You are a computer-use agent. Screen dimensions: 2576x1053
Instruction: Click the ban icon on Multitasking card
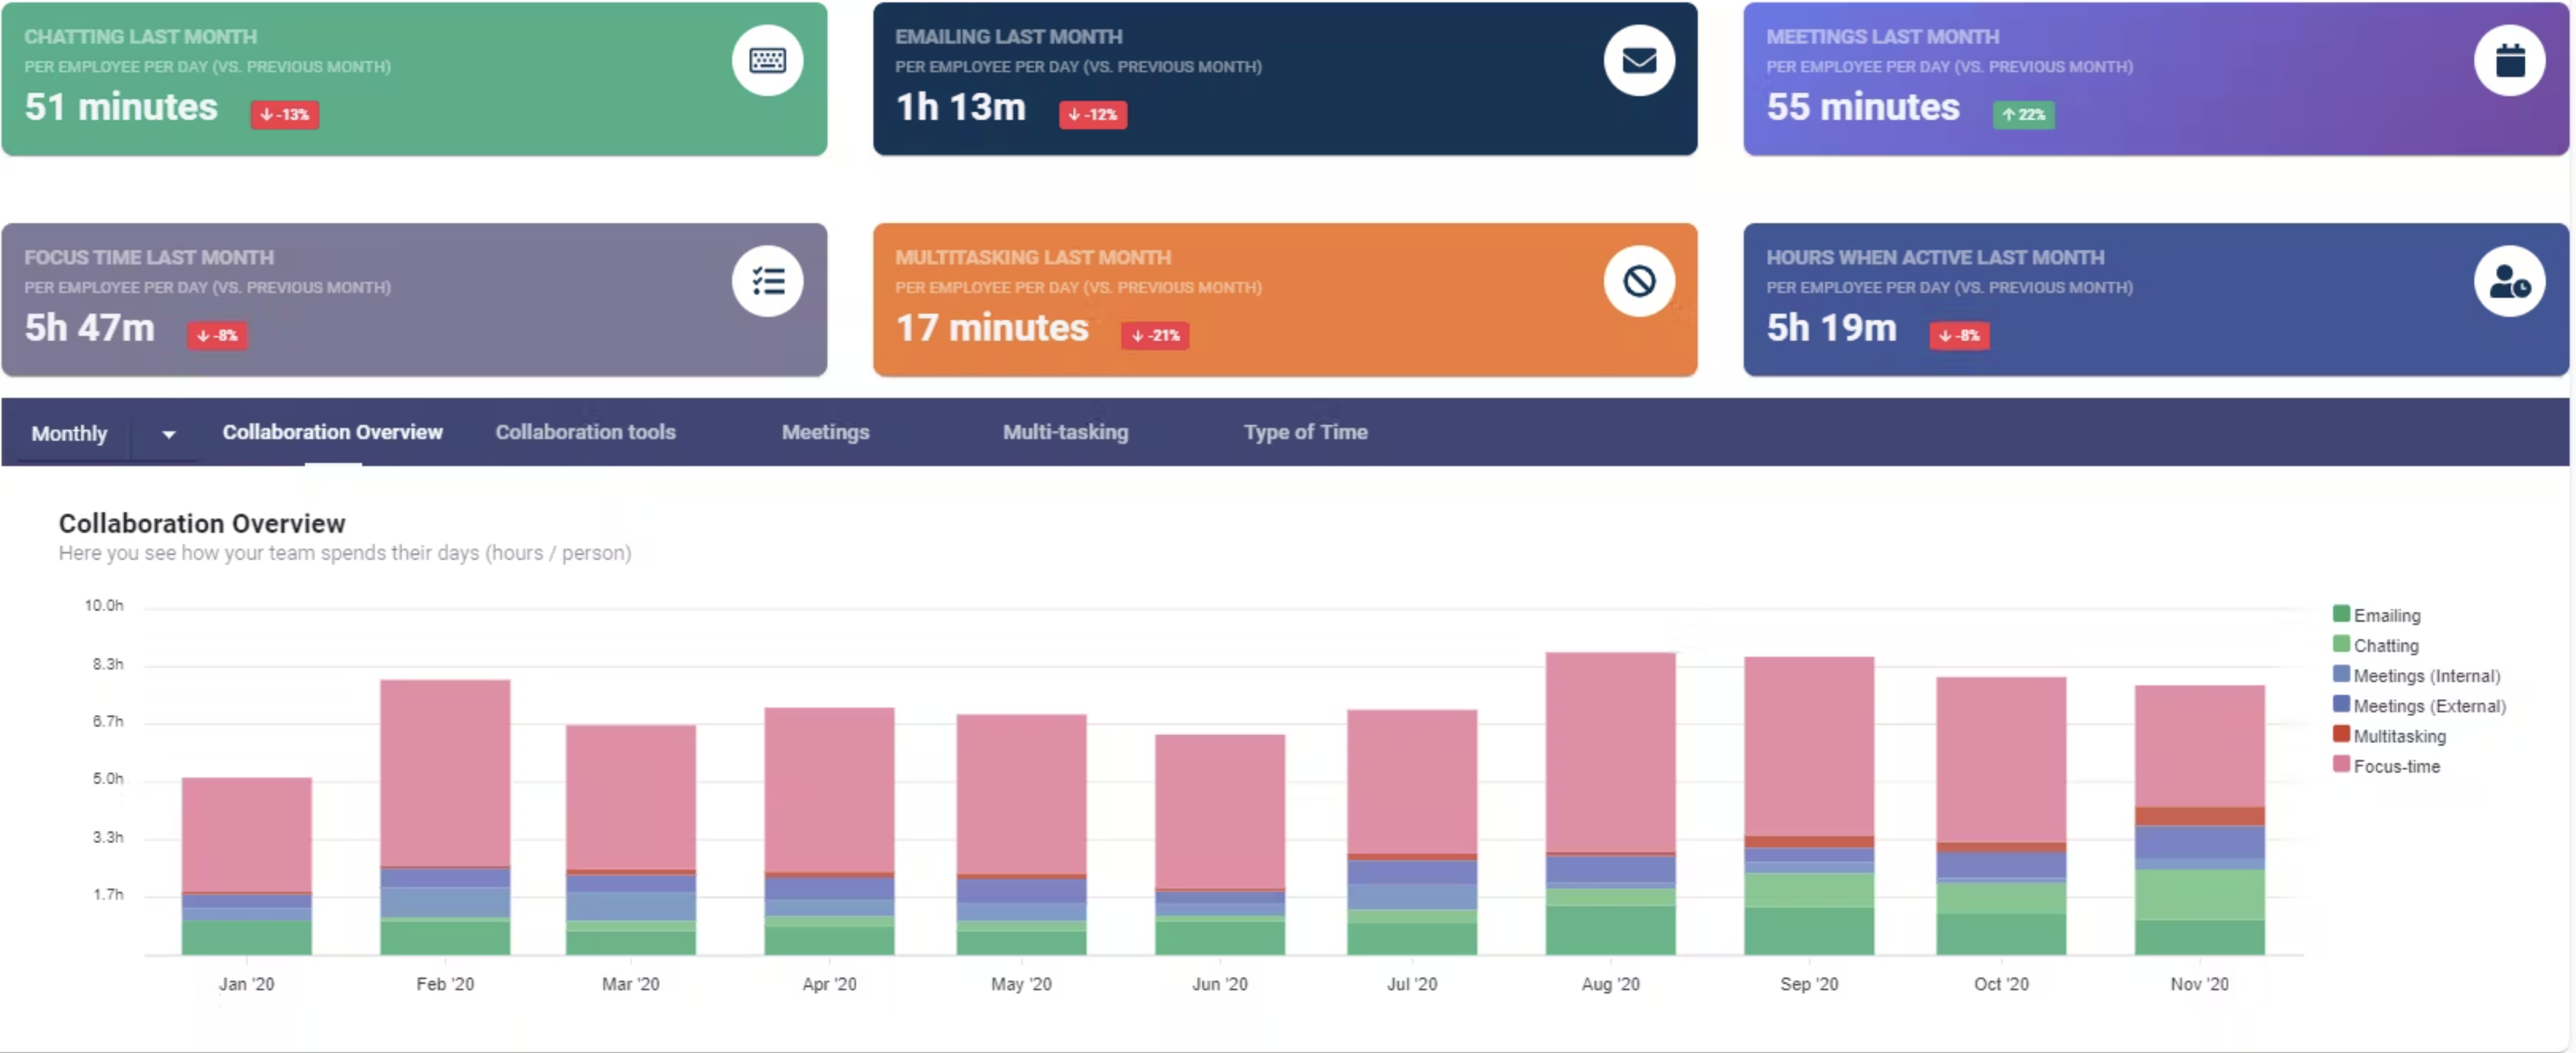coord(1638,282)
